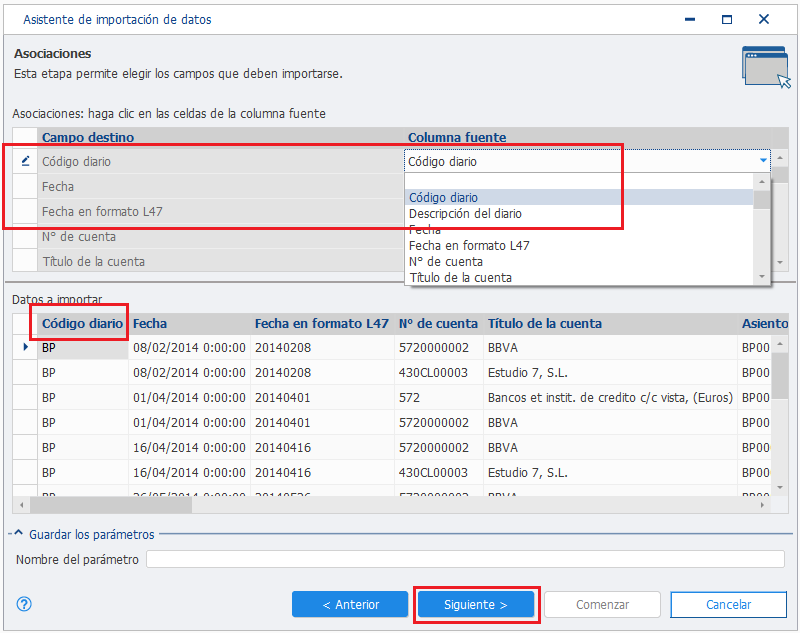Click the Código diario column header in data grid
The image size is (800, 633).
pos(83,323)
